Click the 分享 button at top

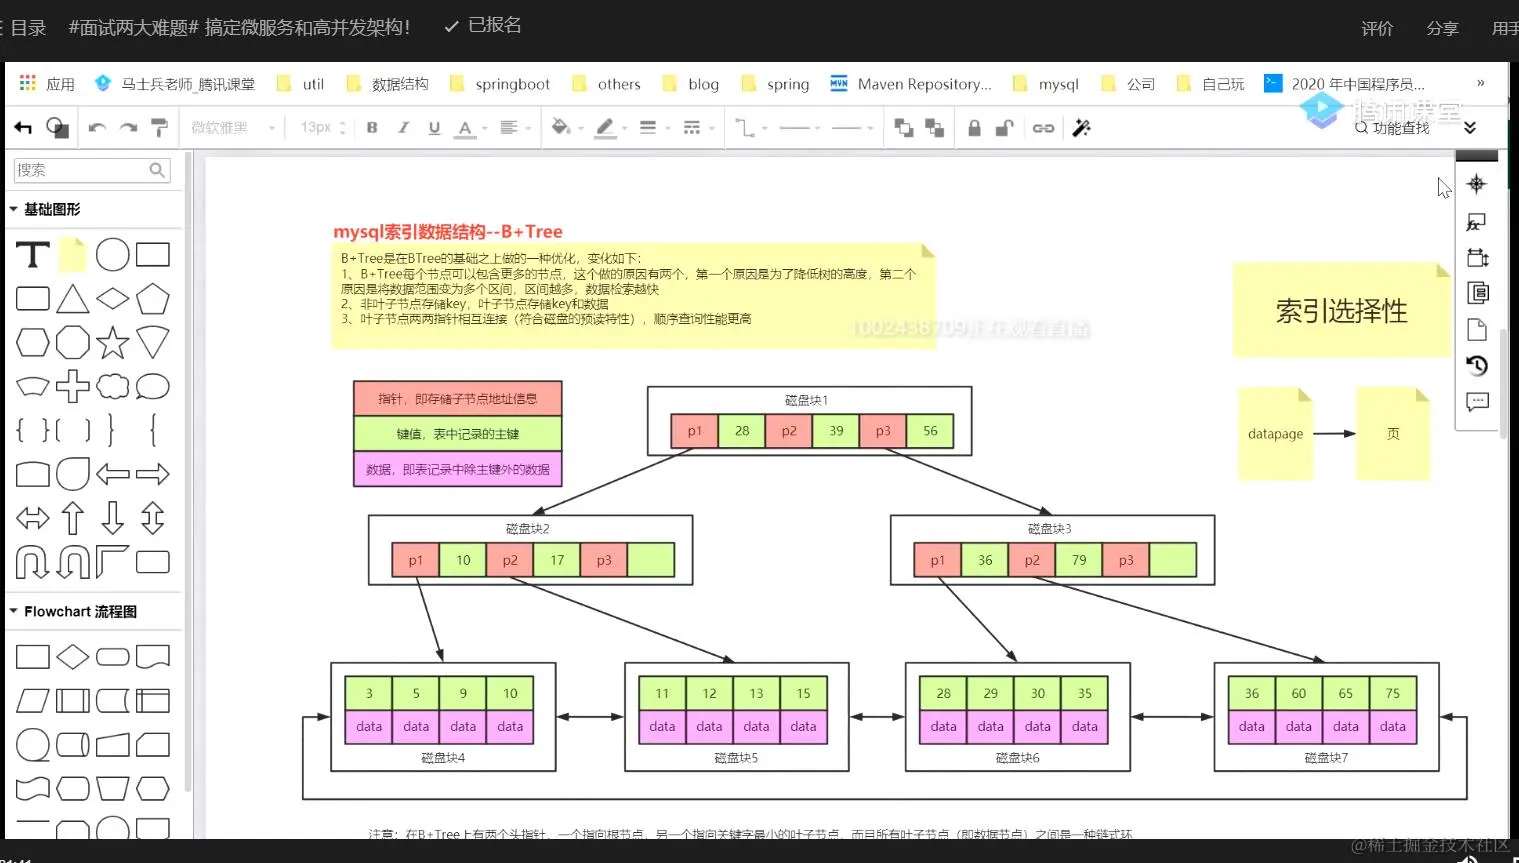point(1442,28)
